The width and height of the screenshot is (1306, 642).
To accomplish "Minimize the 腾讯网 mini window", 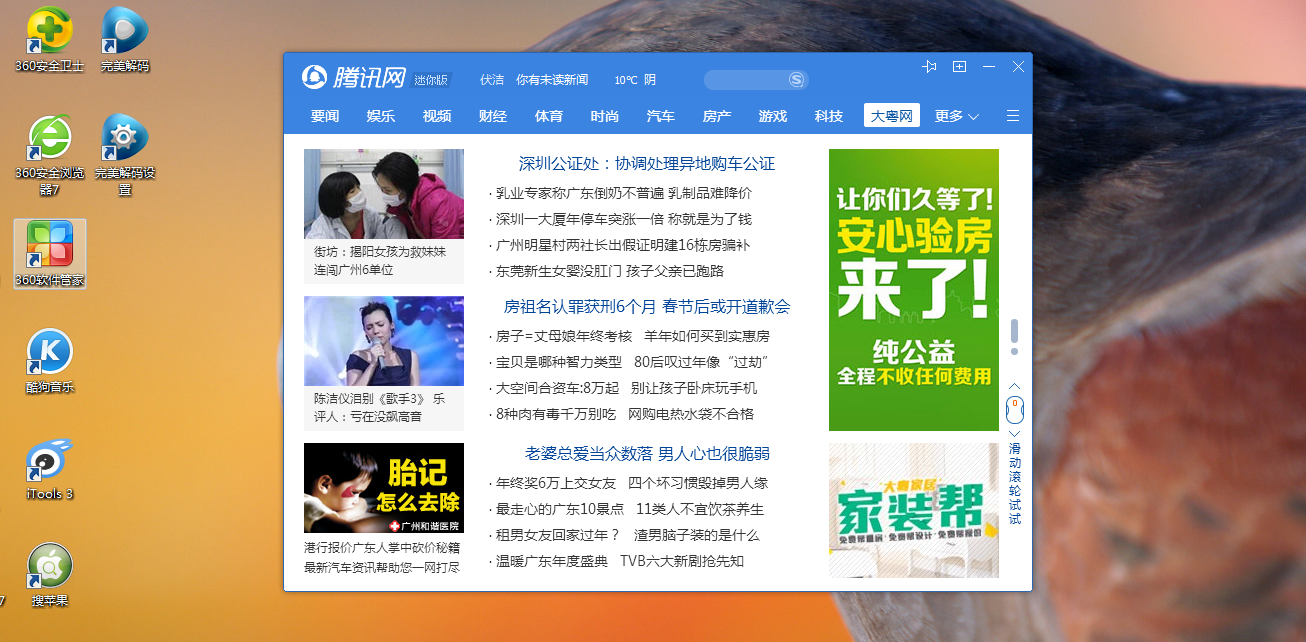I will coord(988,66).
